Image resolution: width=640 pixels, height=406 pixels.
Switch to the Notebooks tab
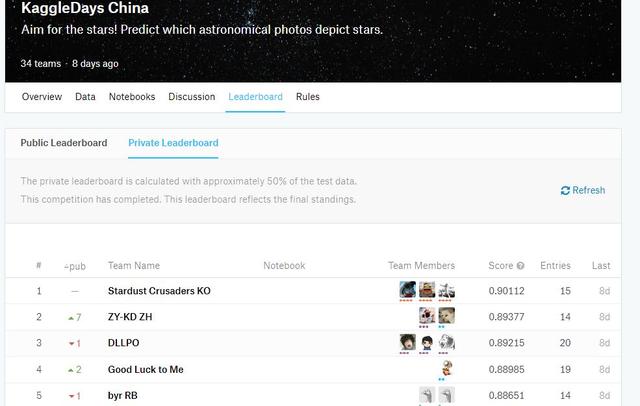pos(132,97)
